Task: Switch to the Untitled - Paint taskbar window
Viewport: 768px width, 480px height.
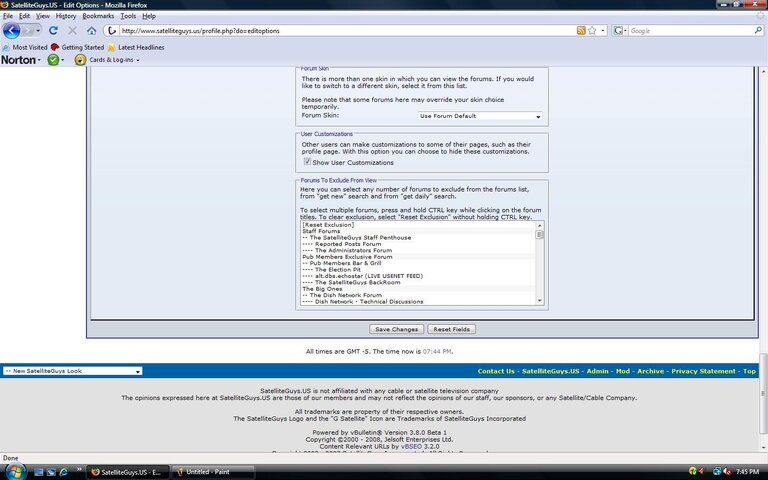Action: click(x=213, y=472)
